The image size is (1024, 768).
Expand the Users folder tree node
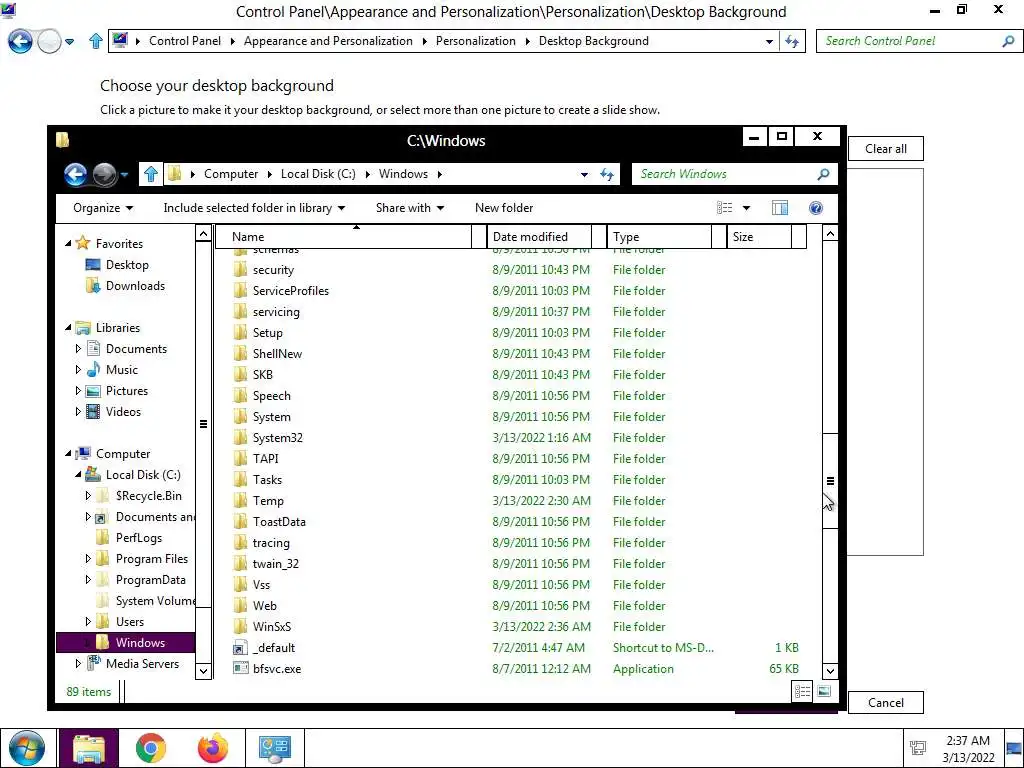pyautogui.click(x=88, y=622)
